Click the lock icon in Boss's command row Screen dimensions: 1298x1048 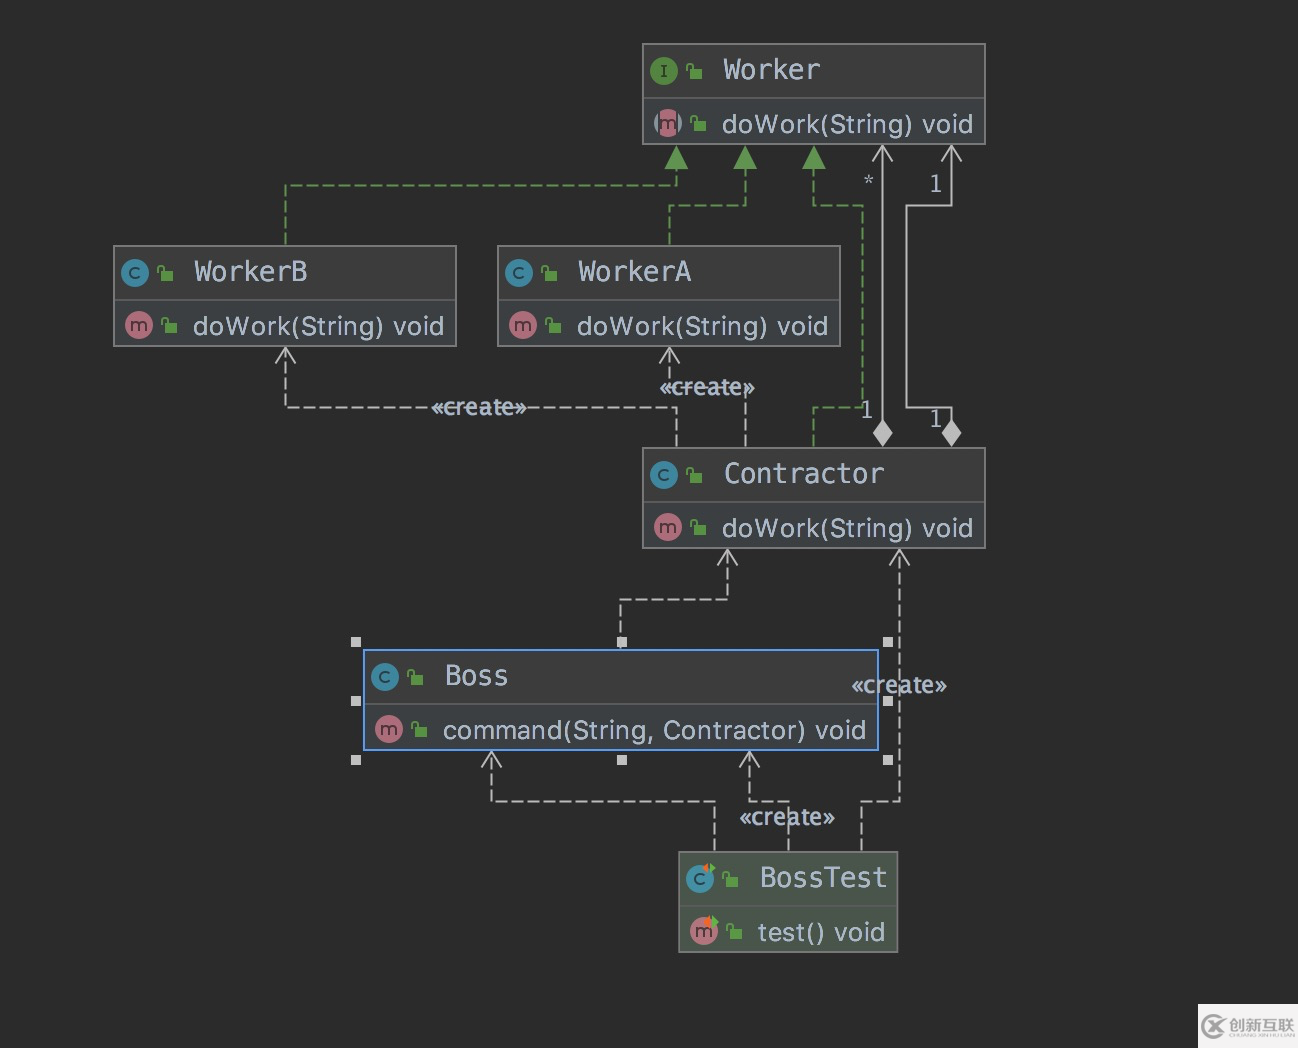(x=419, y=731)
